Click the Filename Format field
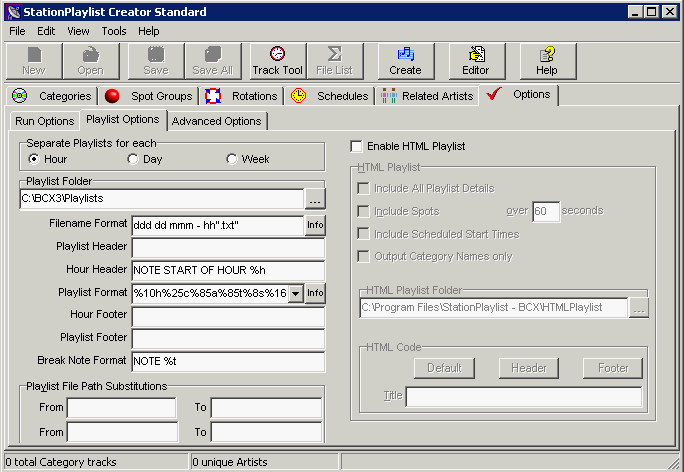The width and height of the screenshot is (684, 472). pyautogui.click(x=218, y=226)
